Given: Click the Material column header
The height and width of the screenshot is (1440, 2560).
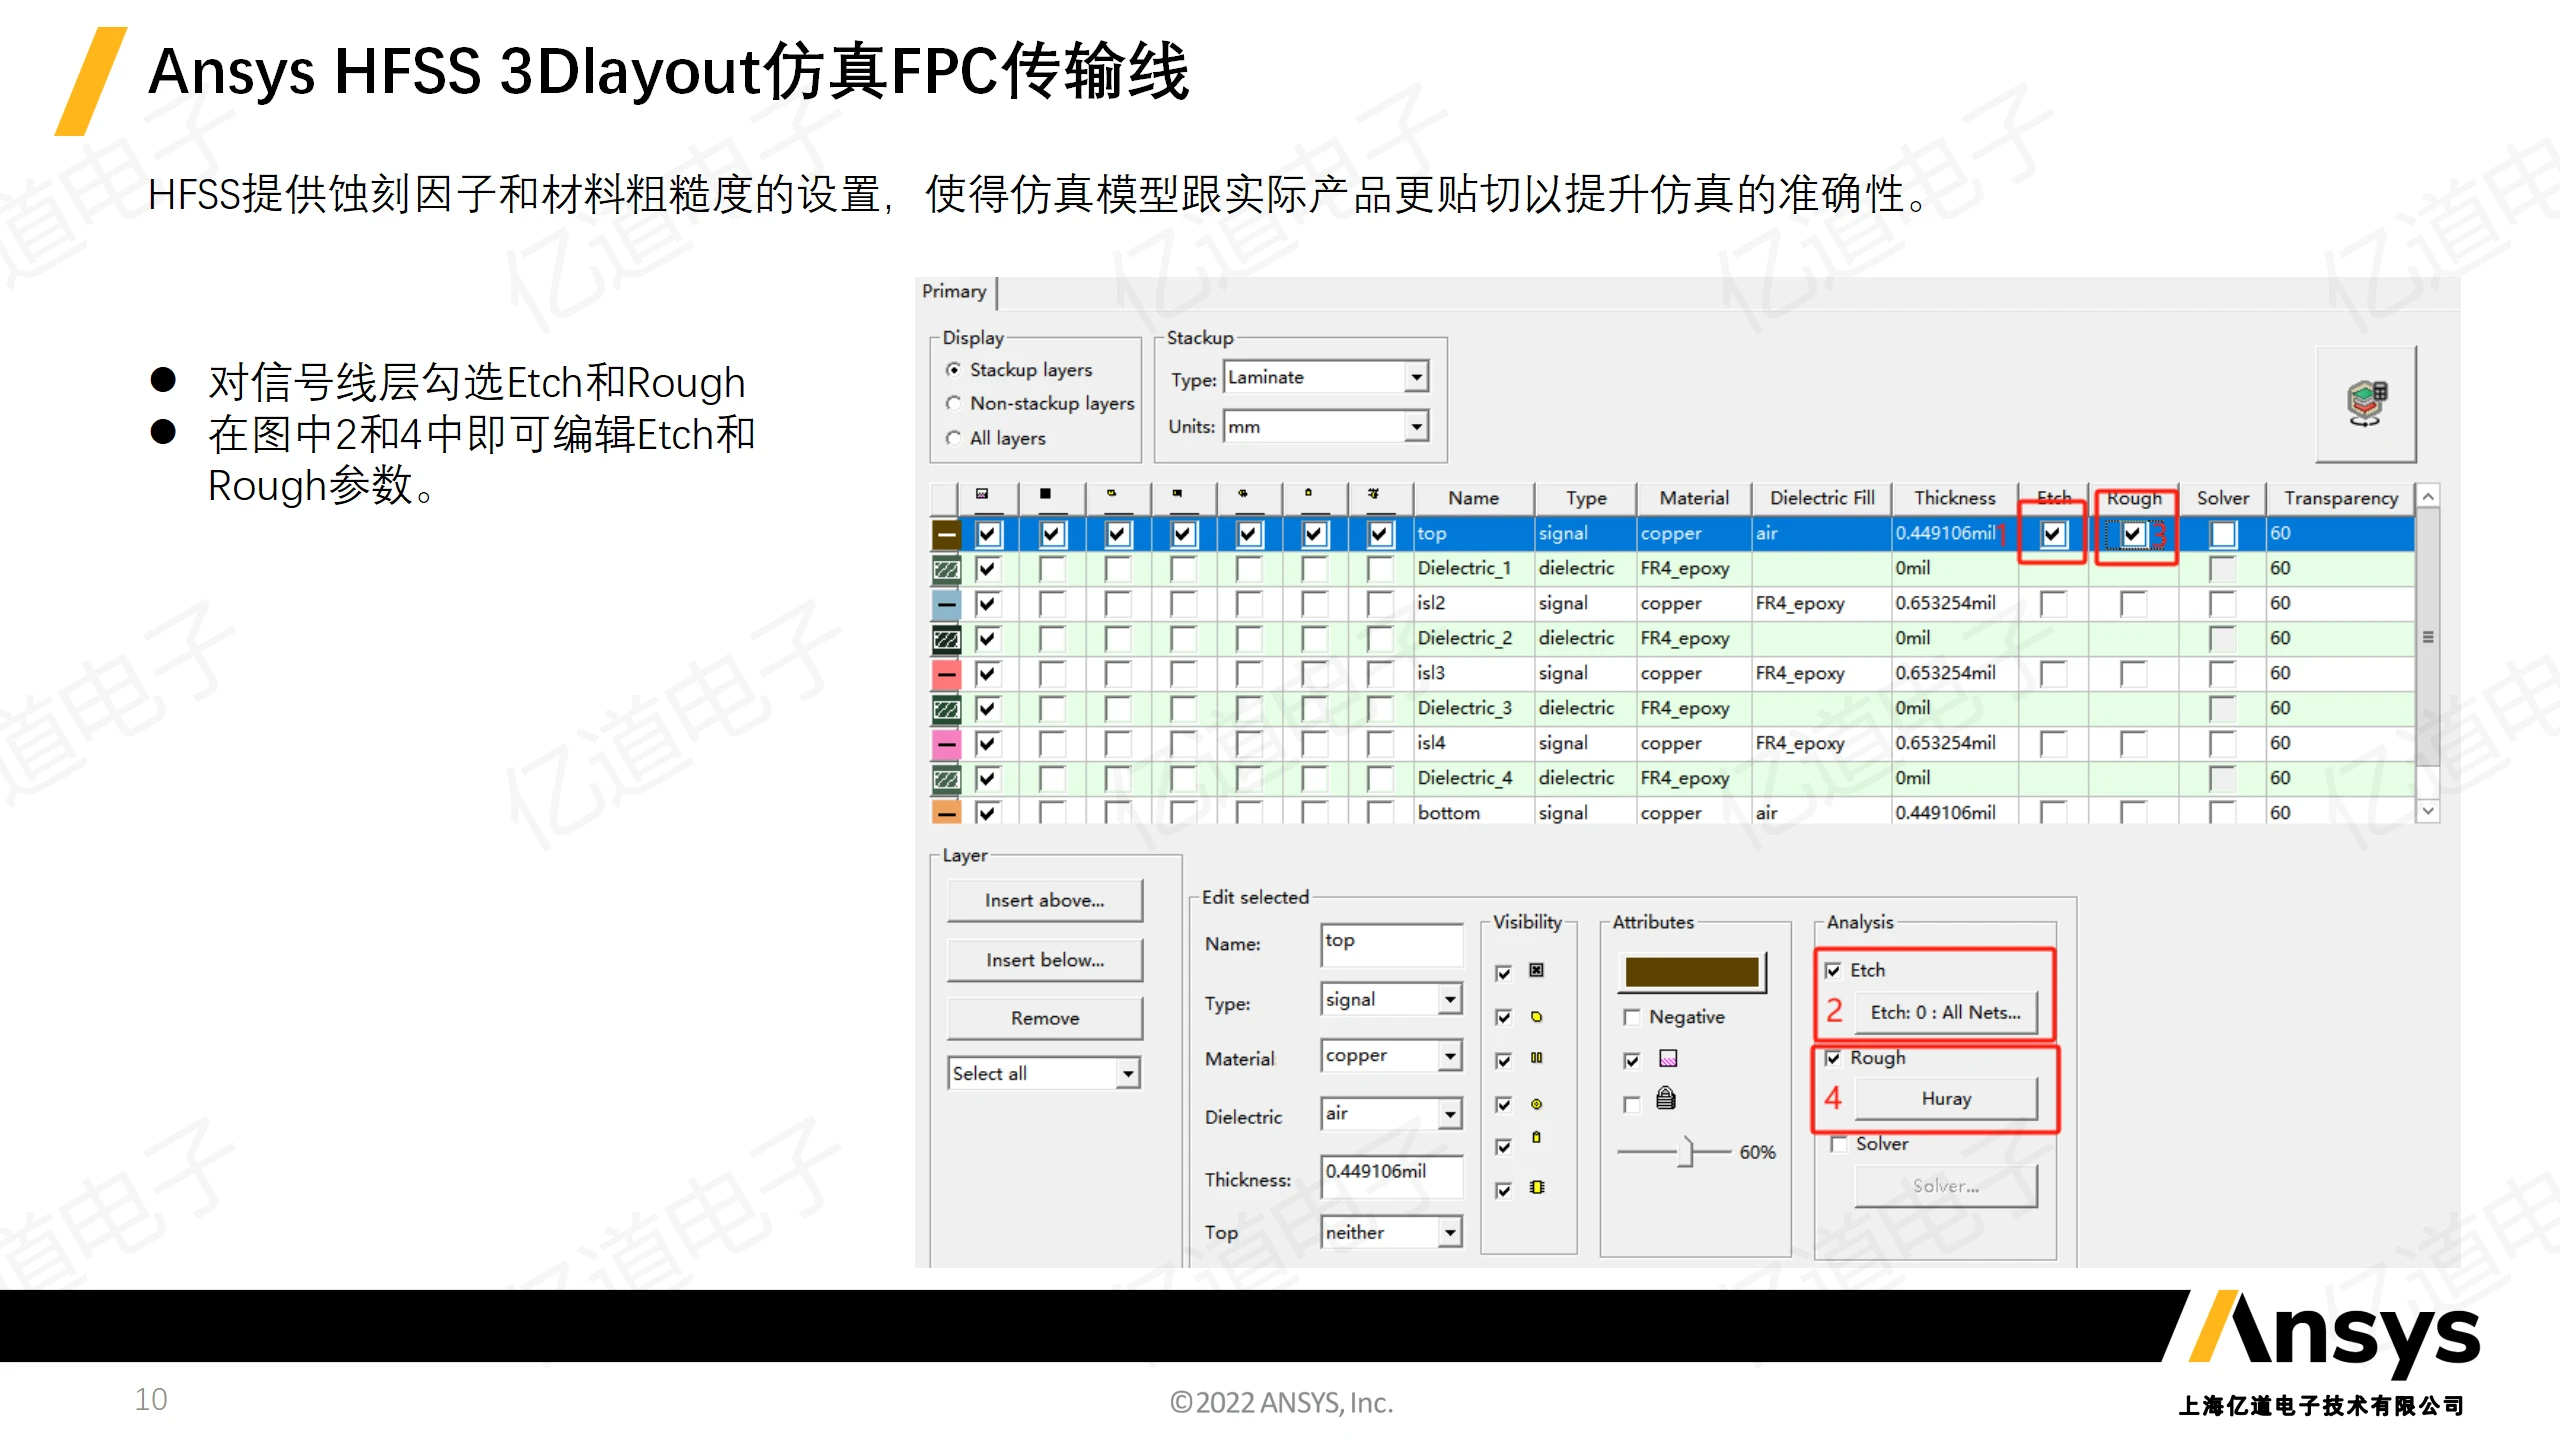Looking at the screenshot, I should (x=1694, y=498).
